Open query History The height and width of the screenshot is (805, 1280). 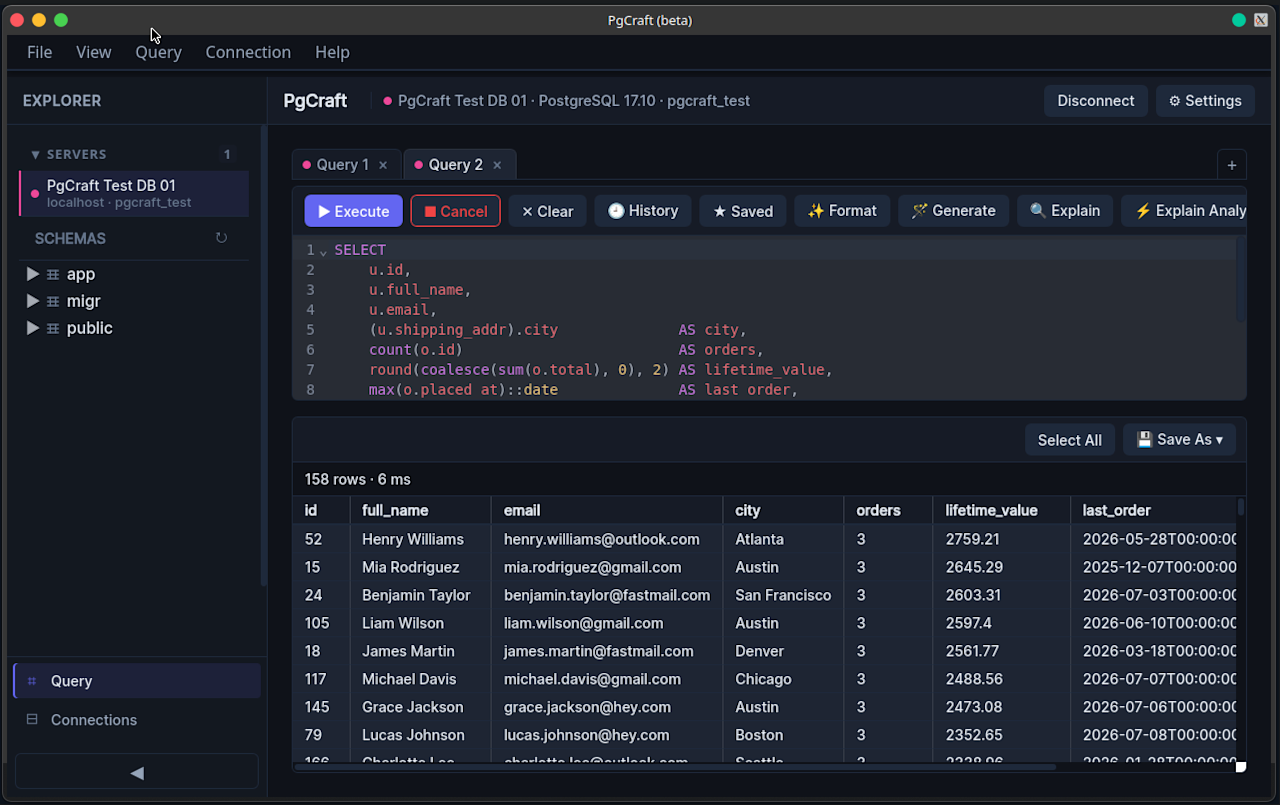point(643,211)
